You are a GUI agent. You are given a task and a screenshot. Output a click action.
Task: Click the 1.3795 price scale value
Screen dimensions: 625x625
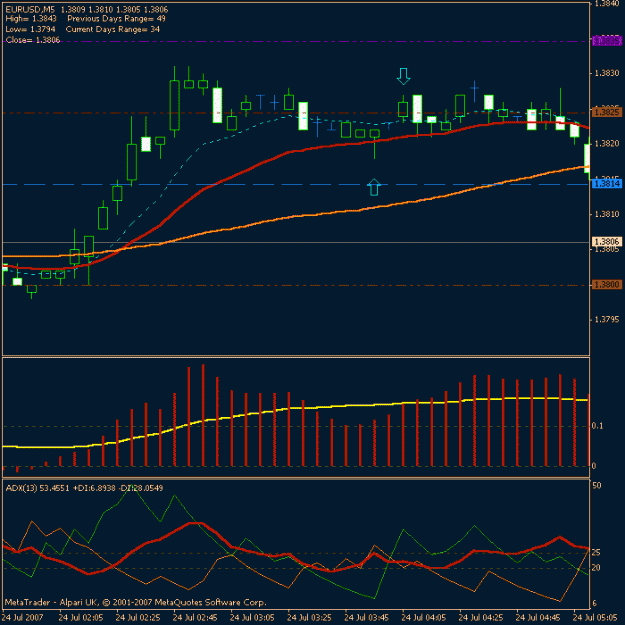click(607, 320)
